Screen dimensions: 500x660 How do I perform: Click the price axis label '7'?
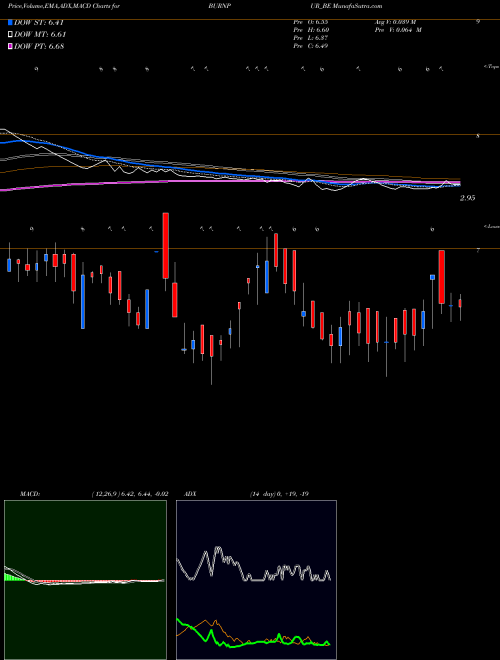(478, 250)
